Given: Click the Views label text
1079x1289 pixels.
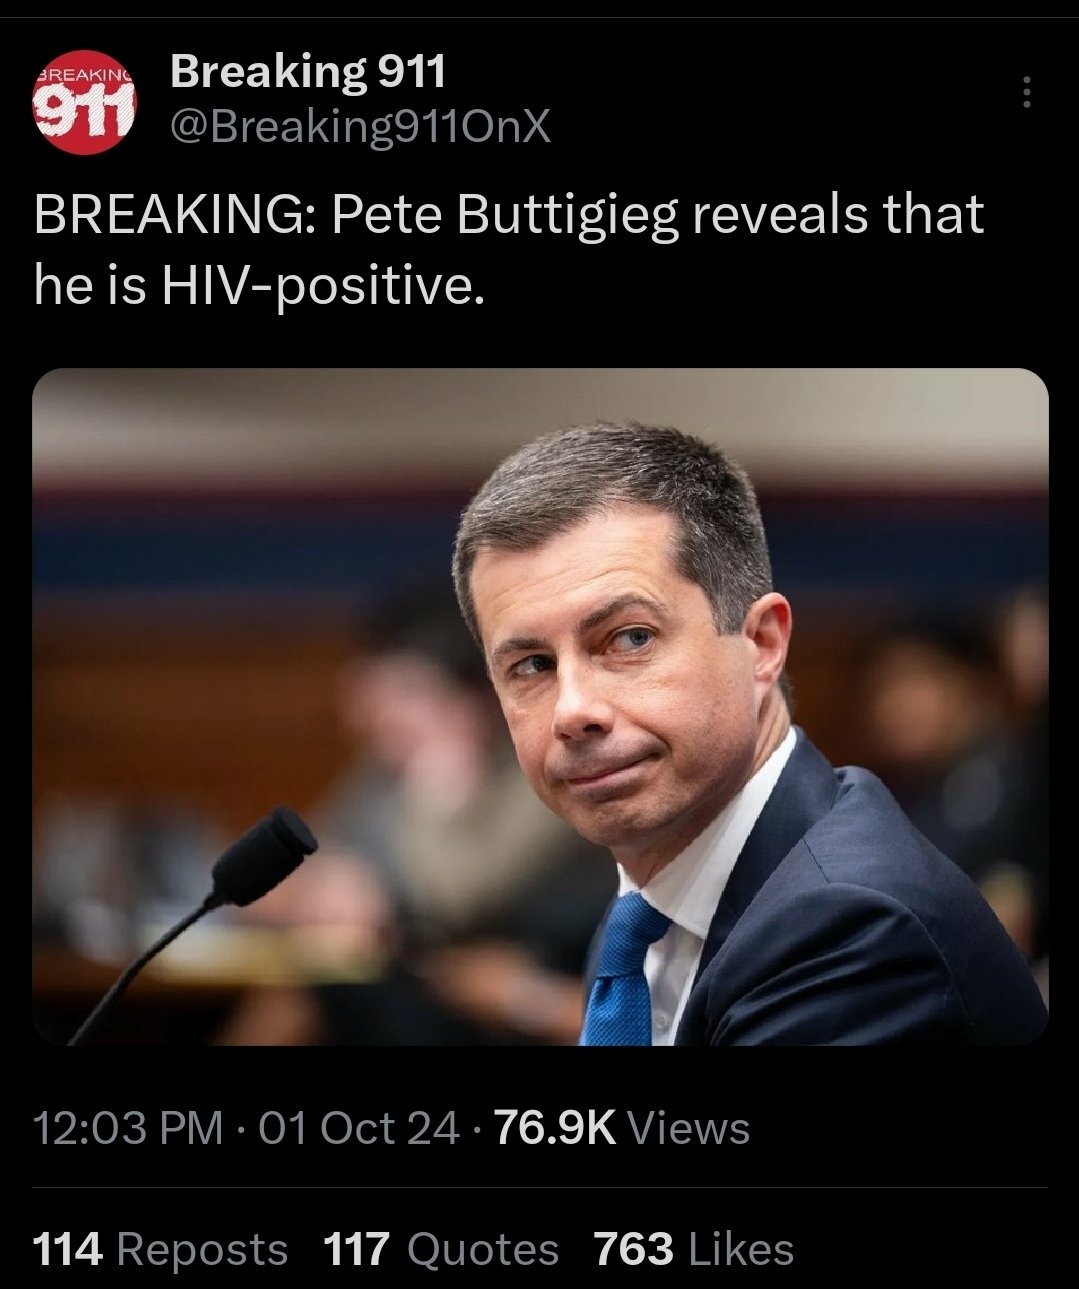Looking at the screenshot, I should point(689,1128).
